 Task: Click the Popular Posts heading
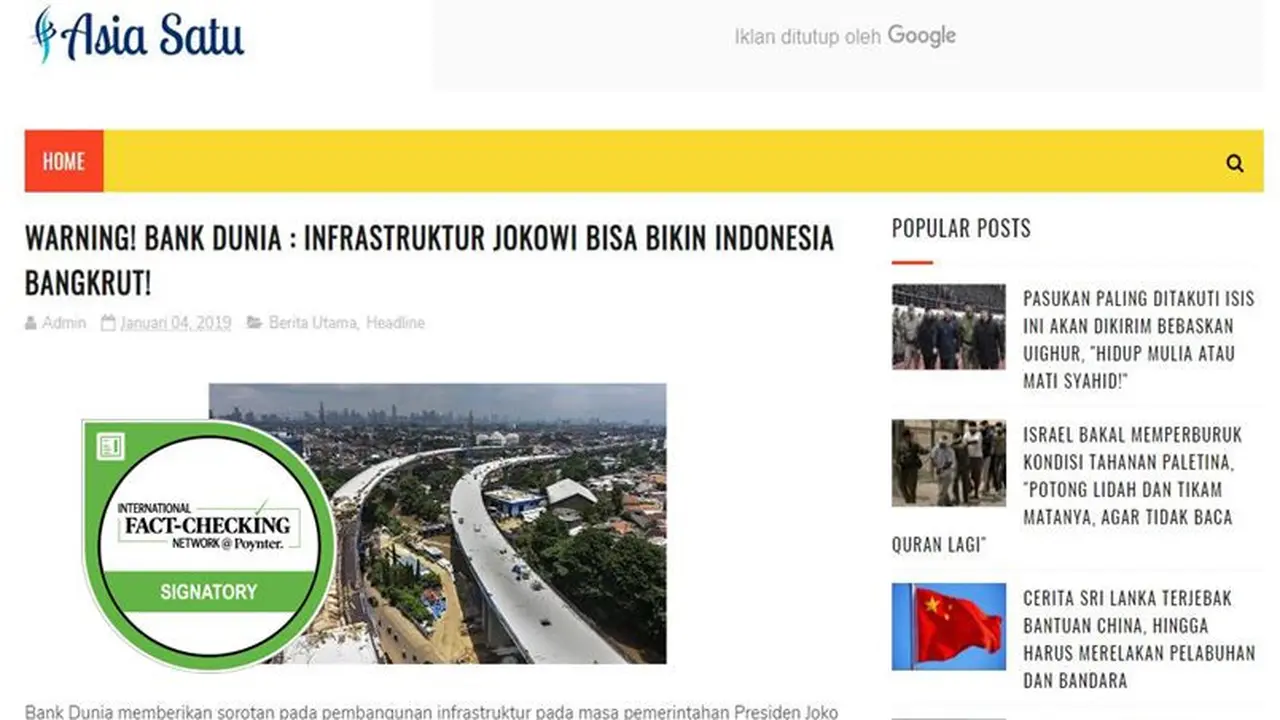coord(961,228)
